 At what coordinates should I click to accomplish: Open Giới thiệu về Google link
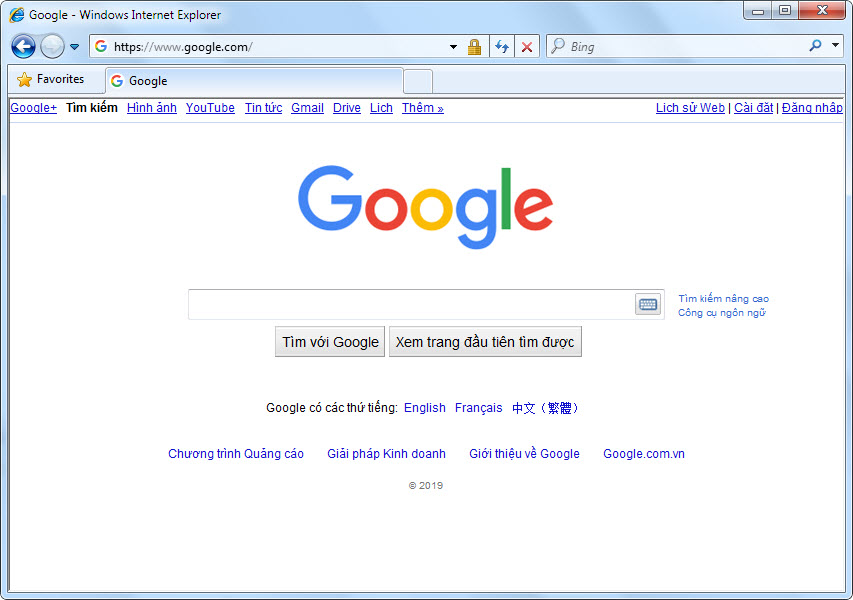click(x=524, y=454)
